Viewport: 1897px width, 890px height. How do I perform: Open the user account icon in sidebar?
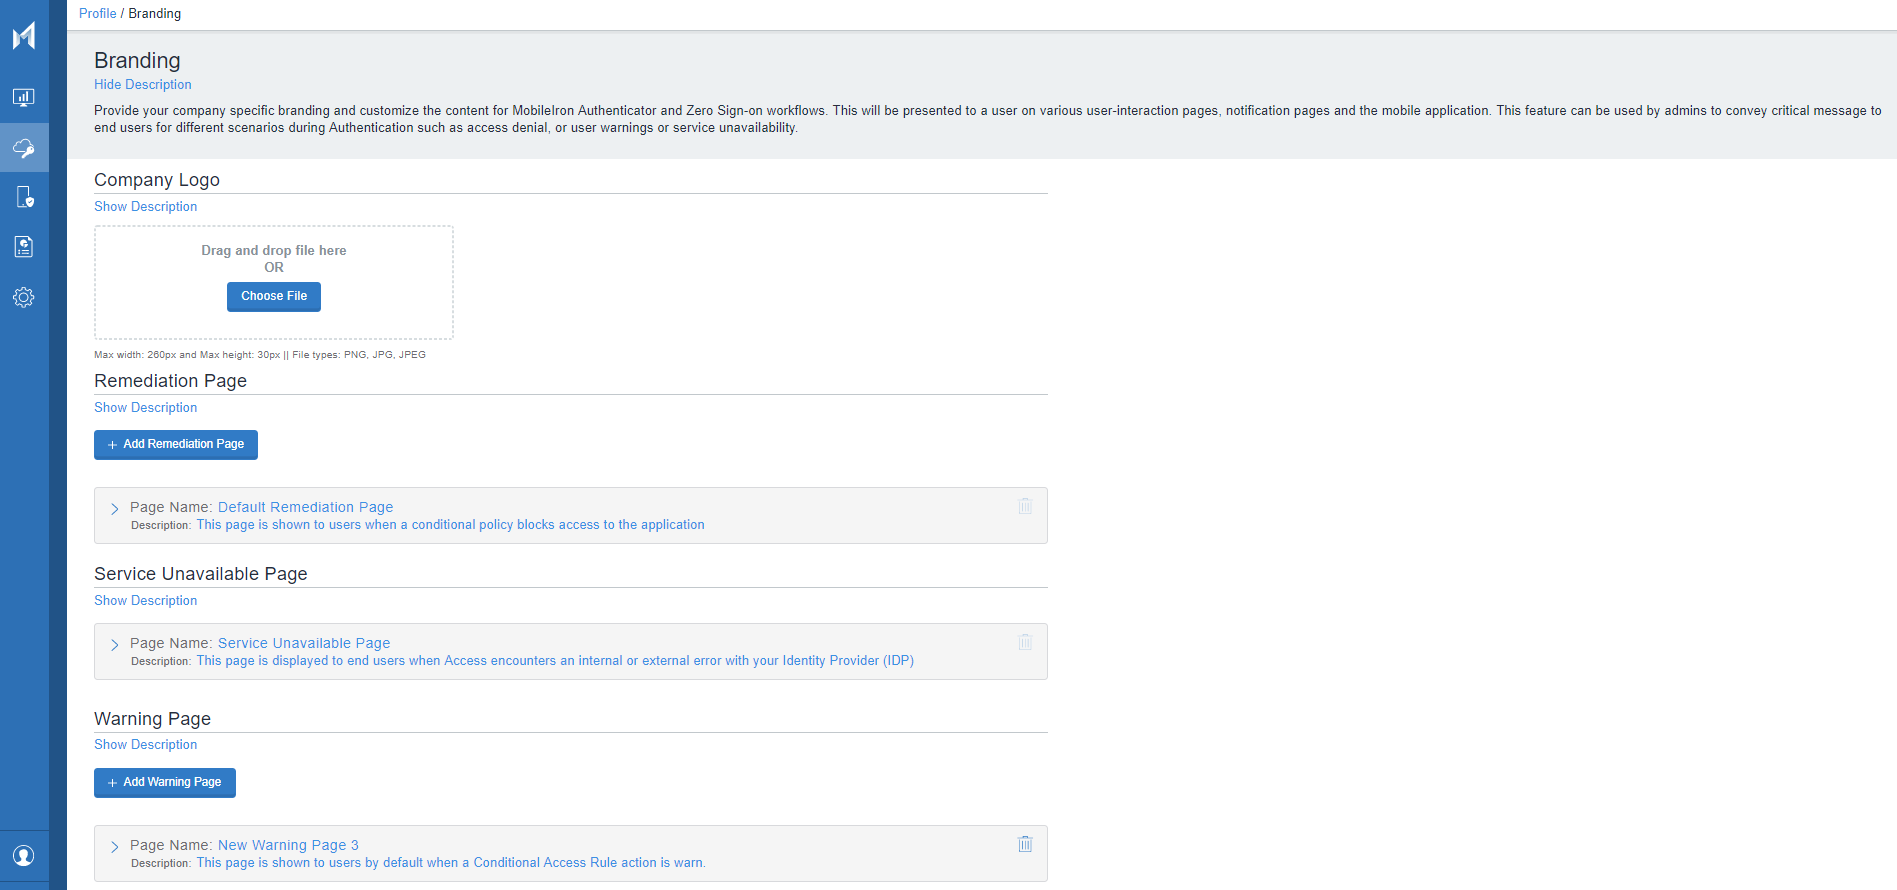click(24, 856)
